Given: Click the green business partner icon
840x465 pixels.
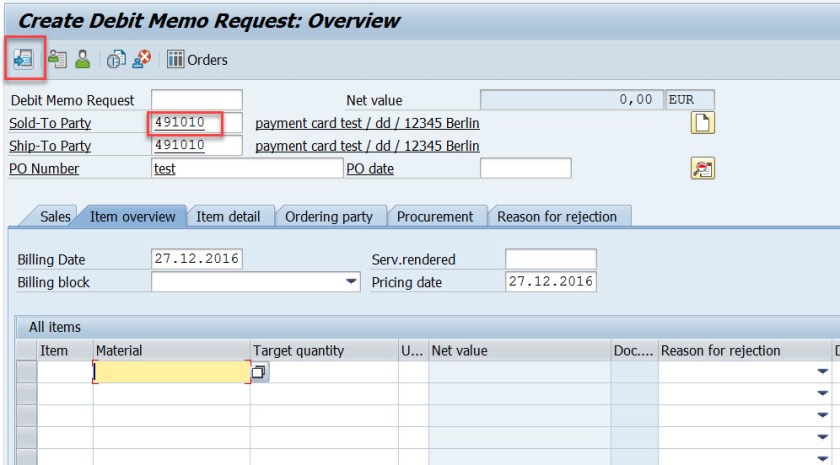Looking at the screenshot, I should point(82,60).
